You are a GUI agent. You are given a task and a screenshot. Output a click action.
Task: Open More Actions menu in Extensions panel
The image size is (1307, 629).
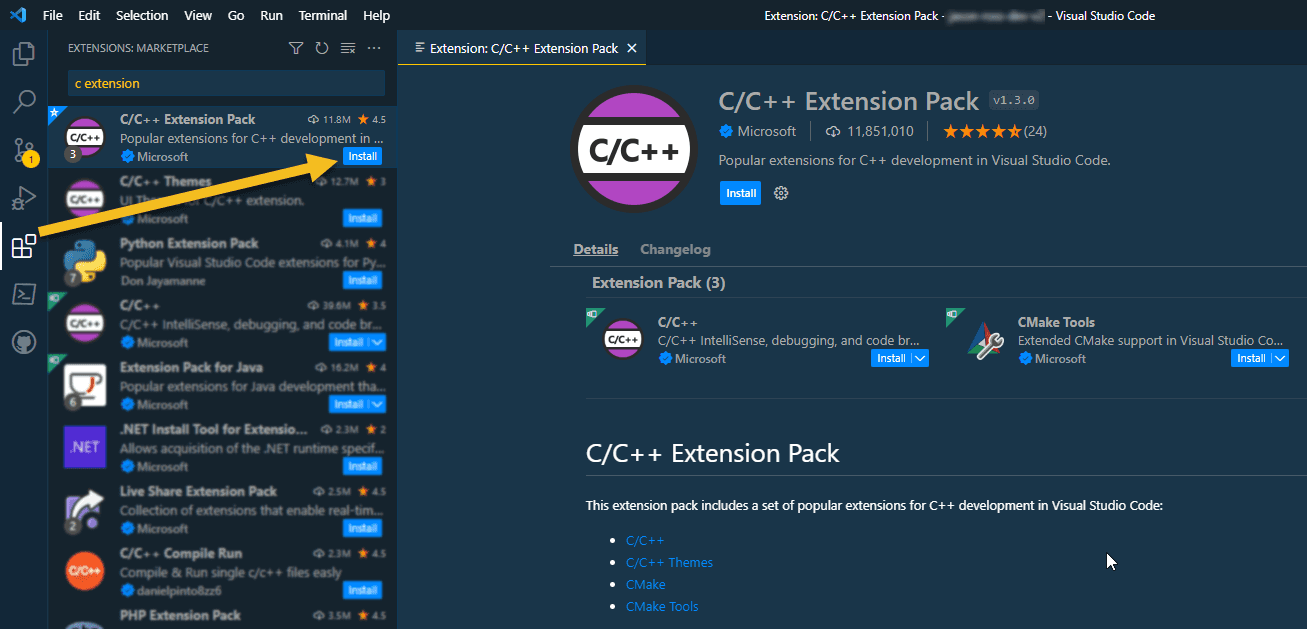pyautogui.click(x=373, y=47)
